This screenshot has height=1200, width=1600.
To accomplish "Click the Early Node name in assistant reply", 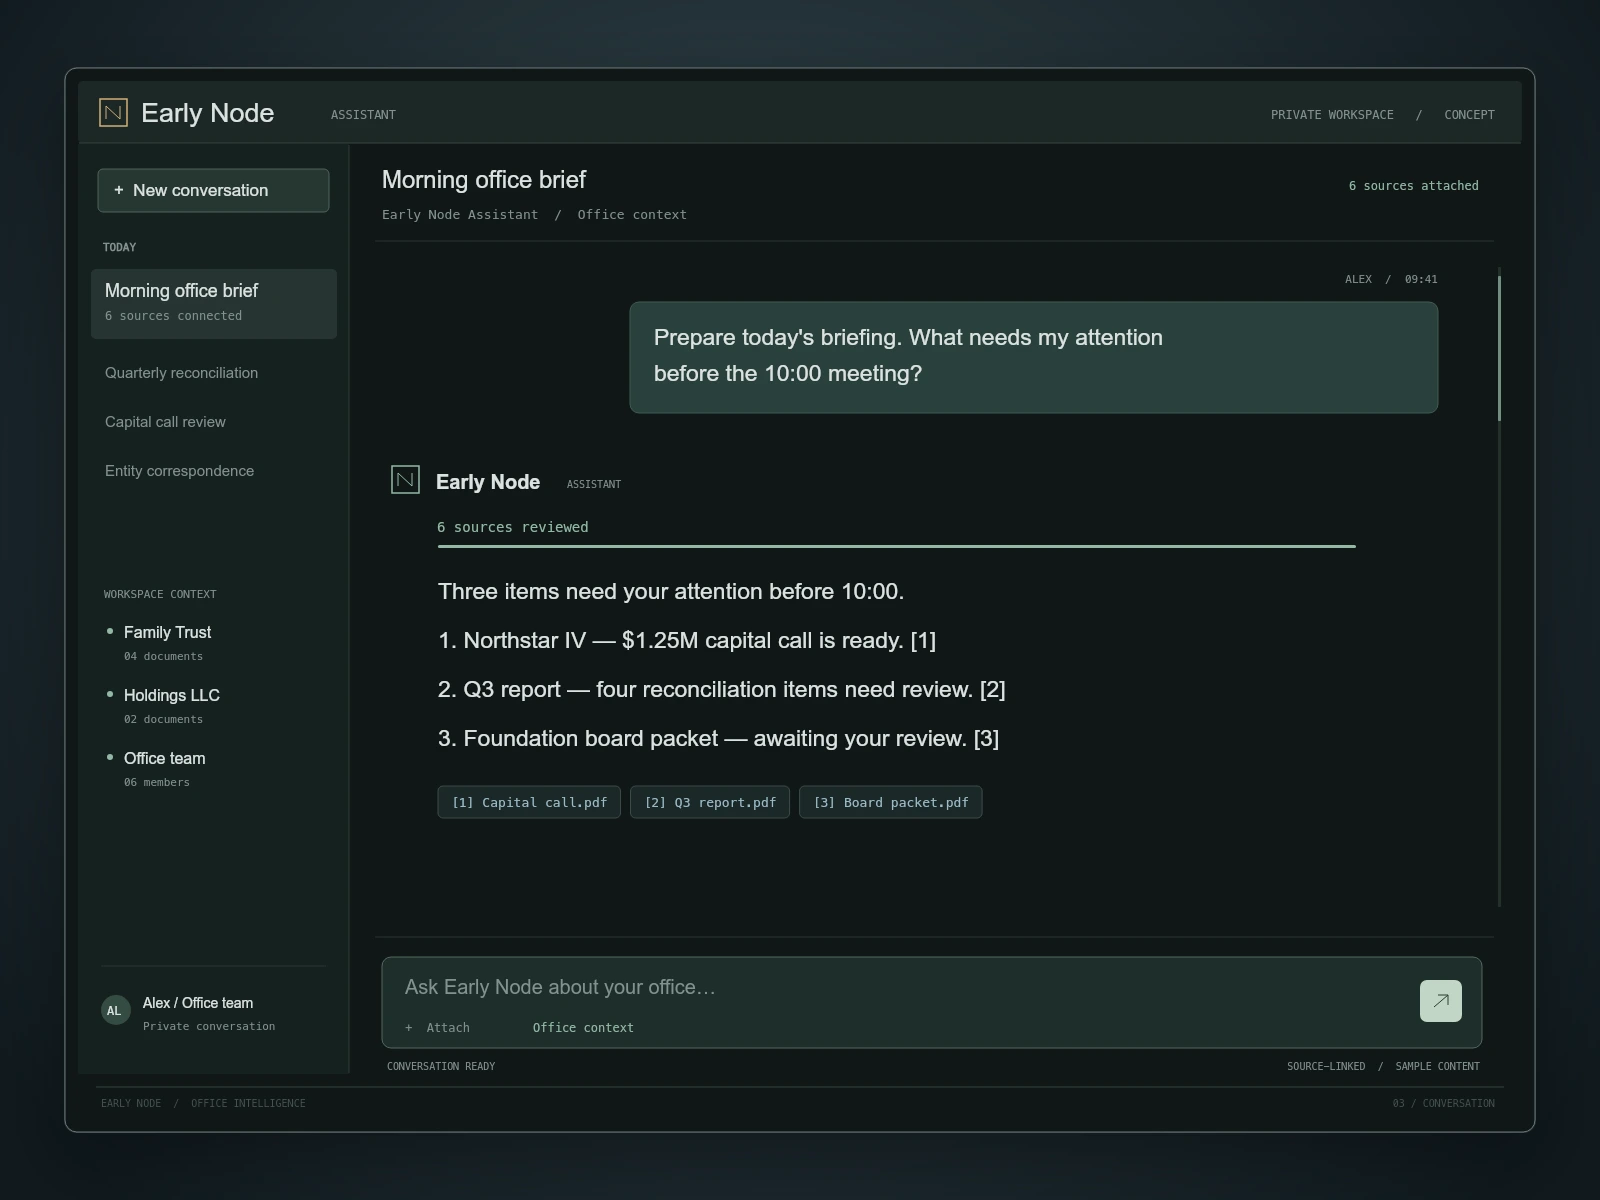I will coord(488,482).
